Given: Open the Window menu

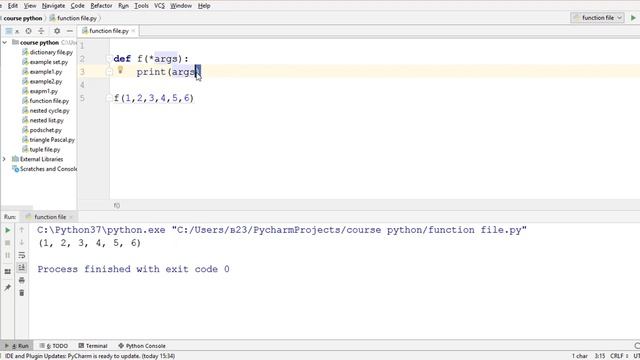Looking at the screenshot, I should click(181, 6).
